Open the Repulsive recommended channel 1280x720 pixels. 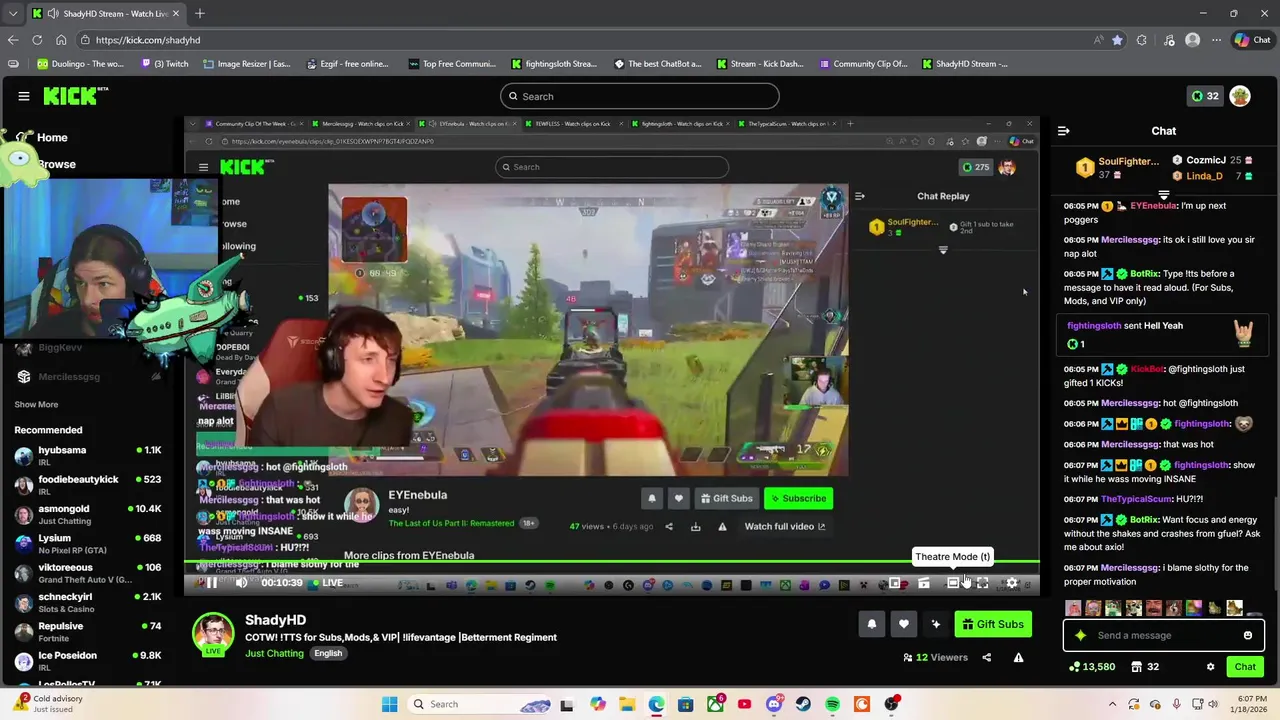pyautogui.click(x=88, y=631)
